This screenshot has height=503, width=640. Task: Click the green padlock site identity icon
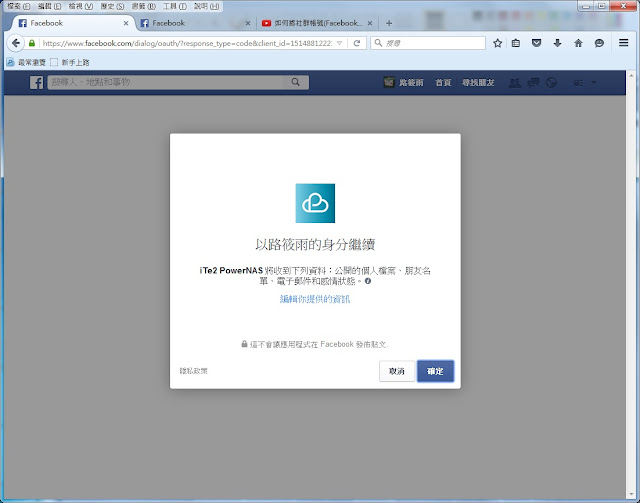(x=32, y=43)
